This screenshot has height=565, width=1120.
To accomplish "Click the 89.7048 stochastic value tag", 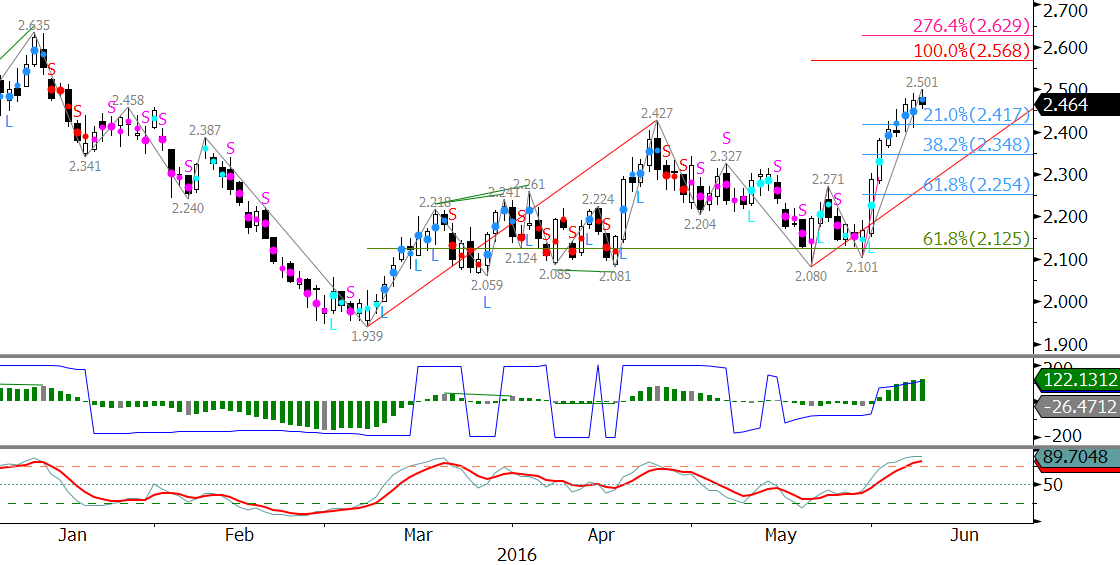I will 1077,457.
